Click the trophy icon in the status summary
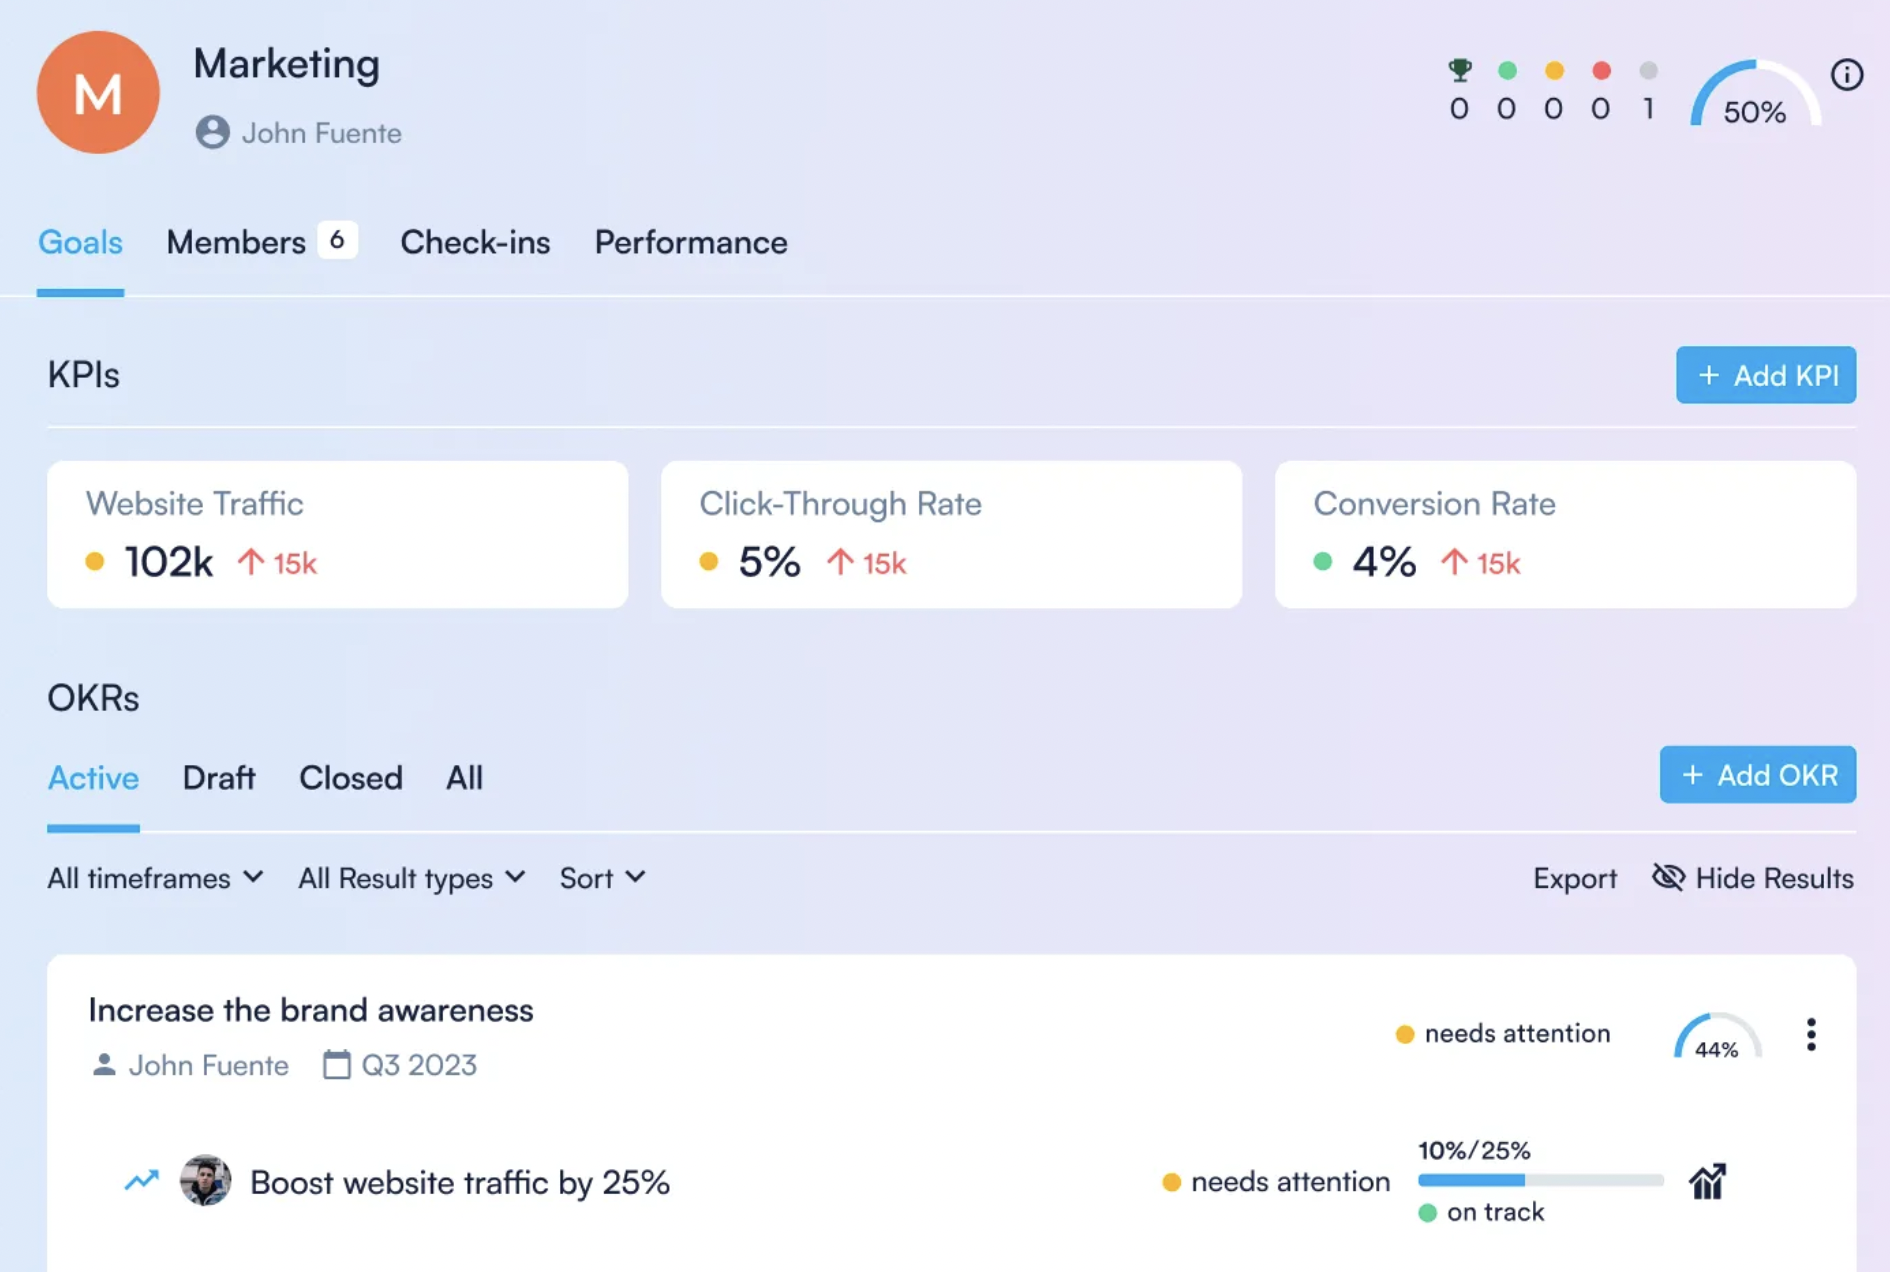 [x=1458, y=71]
